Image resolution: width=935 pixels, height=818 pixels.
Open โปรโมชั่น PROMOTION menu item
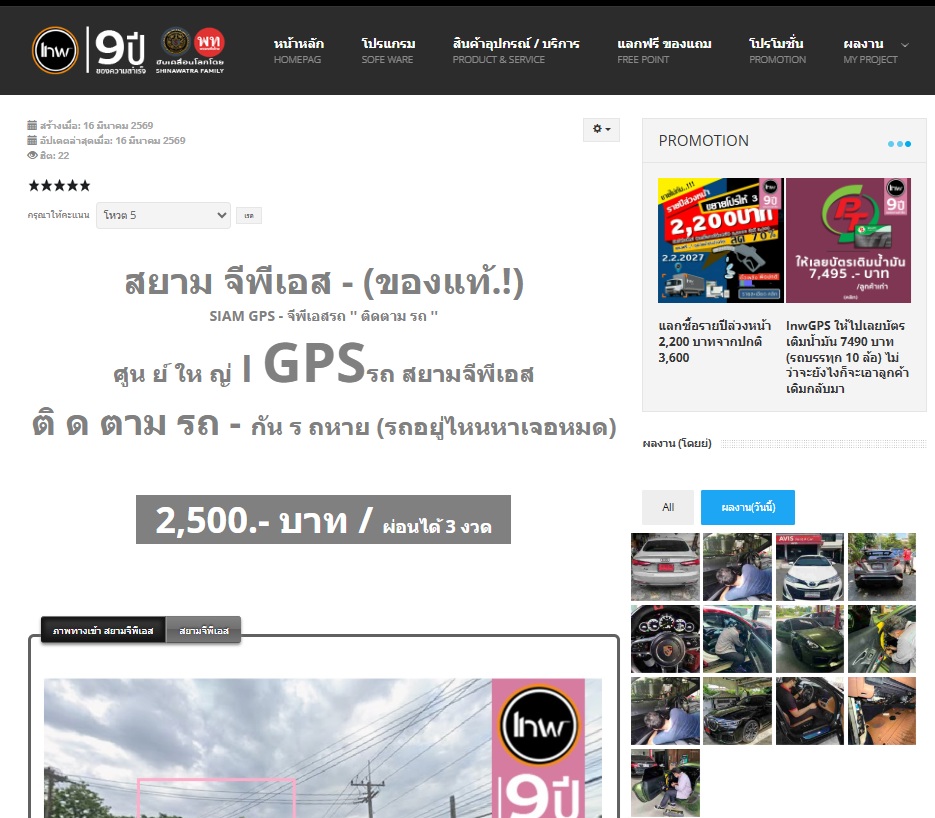point(778,51)
